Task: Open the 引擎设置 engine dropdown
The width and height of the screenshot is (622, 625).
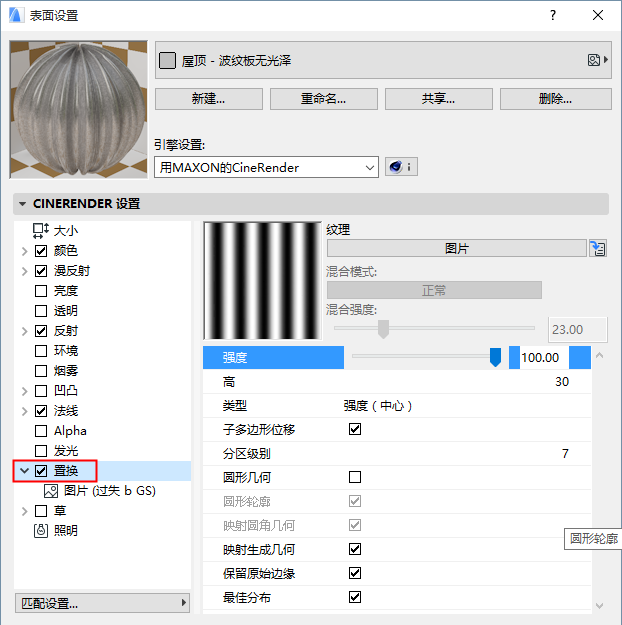Action: pyautogui.click(x=266, y=167)
